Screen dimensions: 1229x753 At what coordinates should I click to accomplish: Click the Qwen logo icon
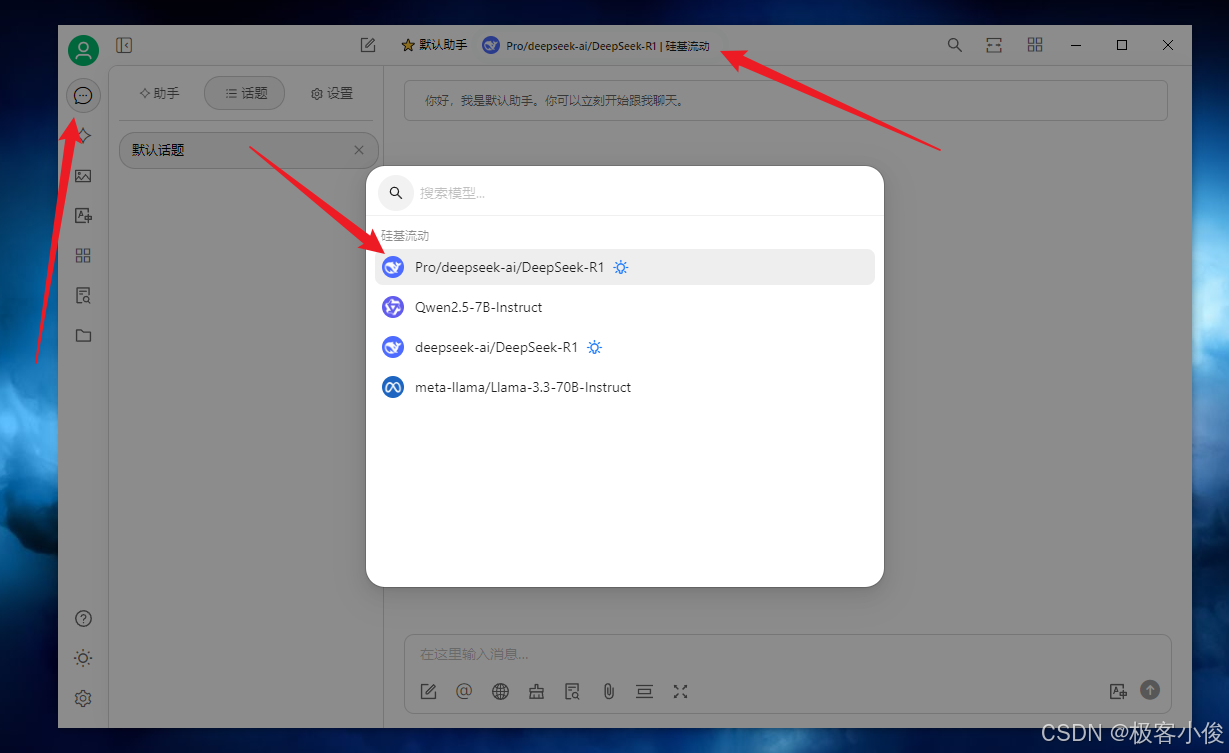(x=393, y=307)
